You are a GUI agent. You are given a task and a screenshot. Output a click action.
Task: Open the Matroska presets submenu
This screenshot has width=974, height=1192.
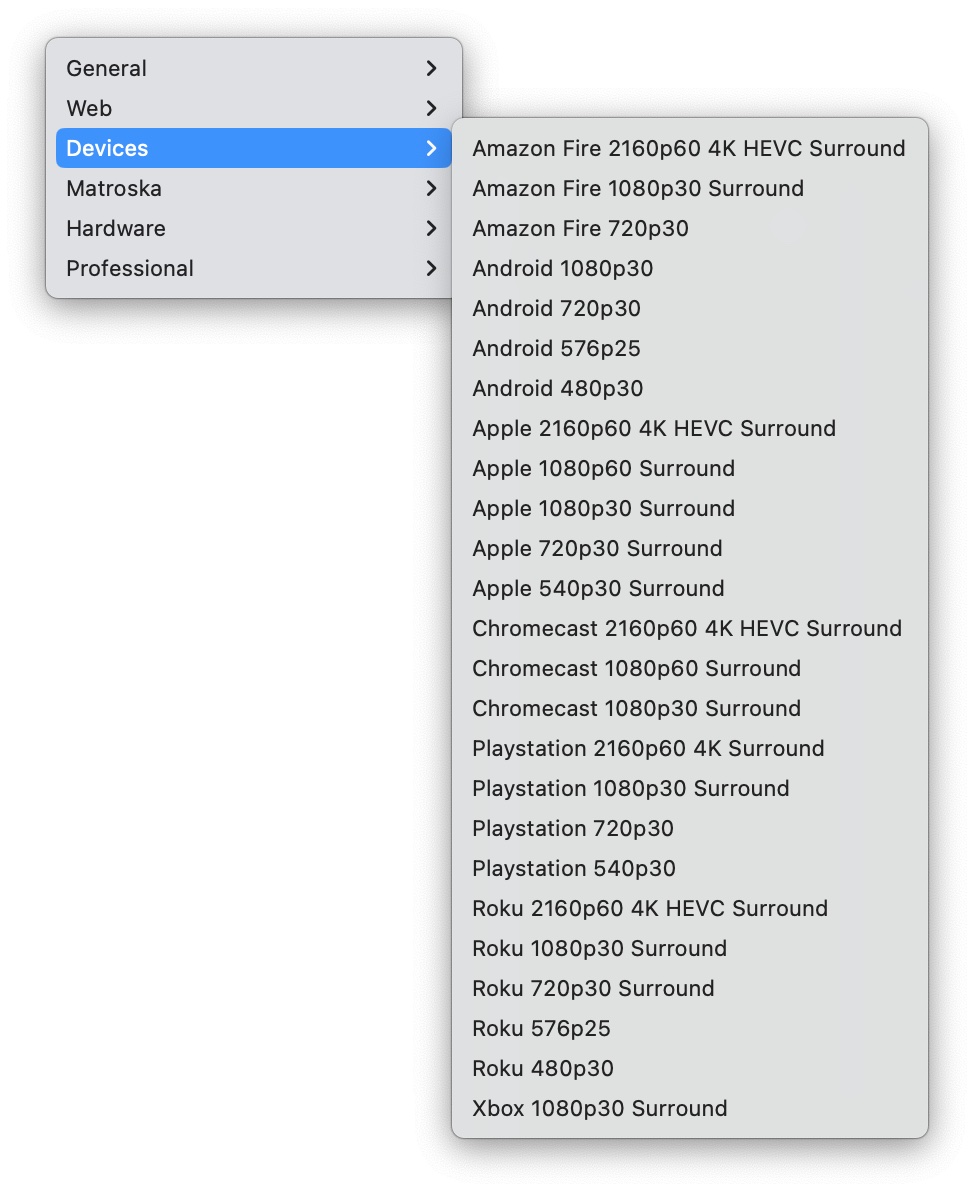(253, 188)
